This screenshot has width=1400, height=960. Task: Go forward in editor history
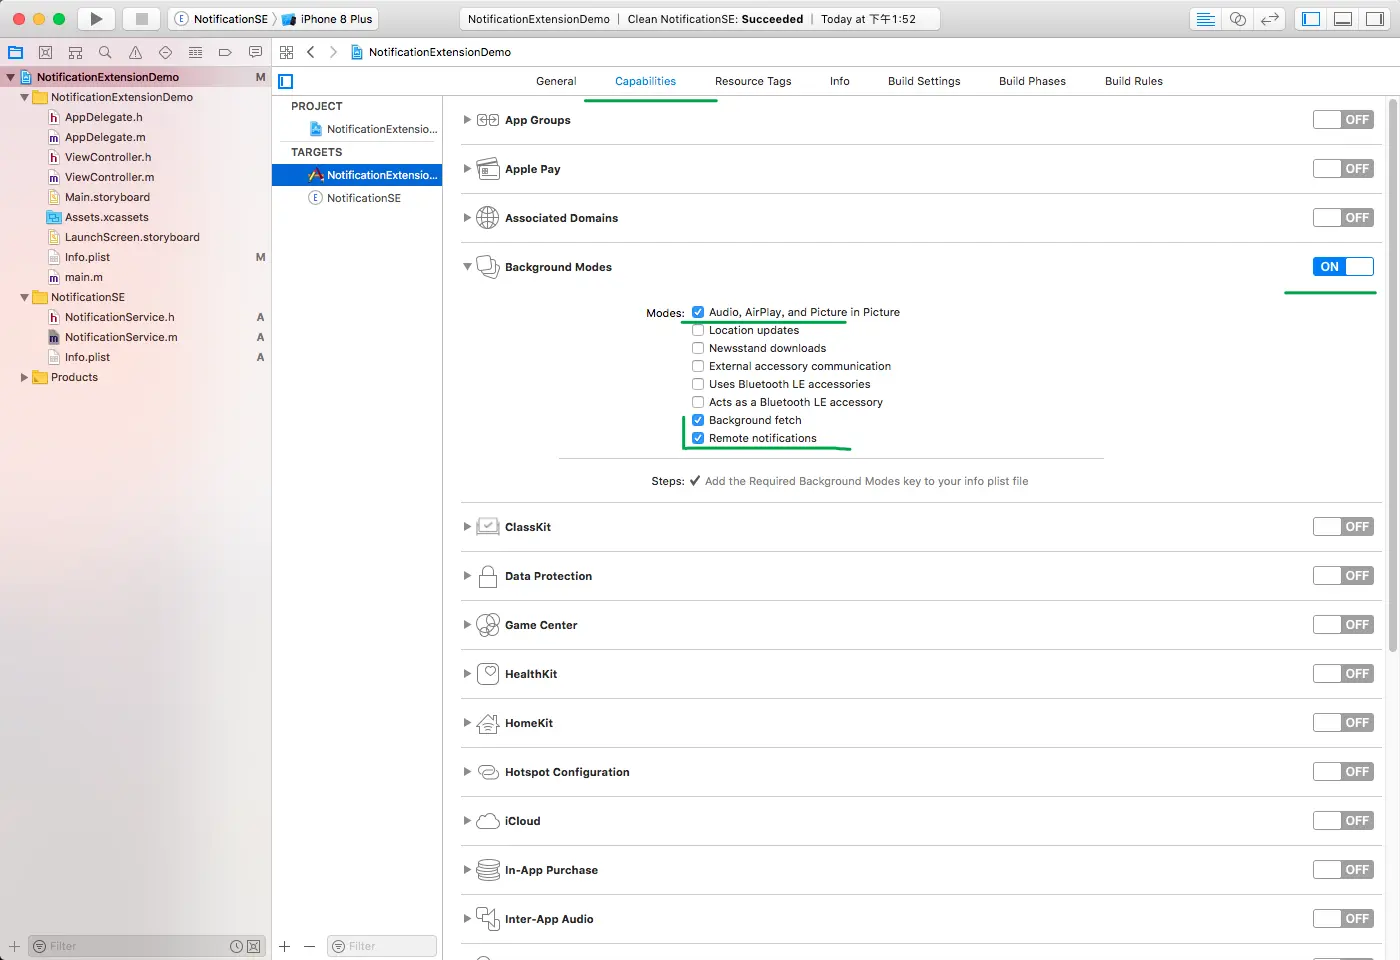pos(333,52)
